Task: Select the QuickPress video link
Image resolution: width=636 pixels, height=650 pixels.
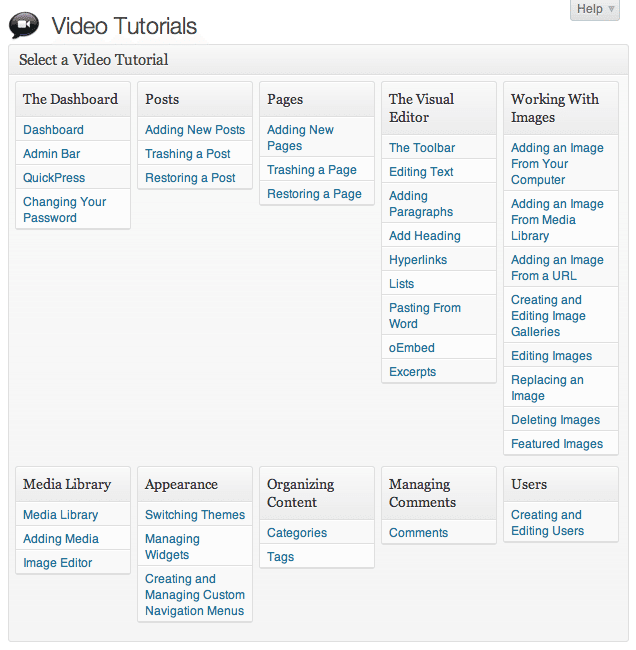Action: (x=54, y=178)
